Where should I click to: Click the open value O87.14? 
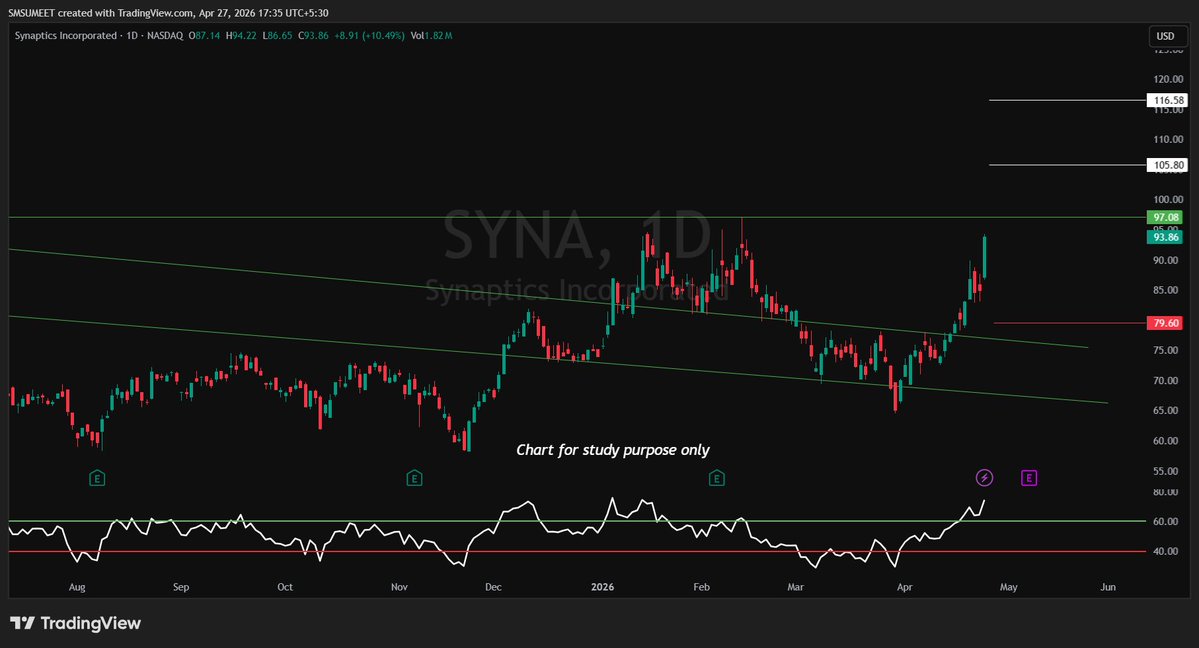point(204,35)
